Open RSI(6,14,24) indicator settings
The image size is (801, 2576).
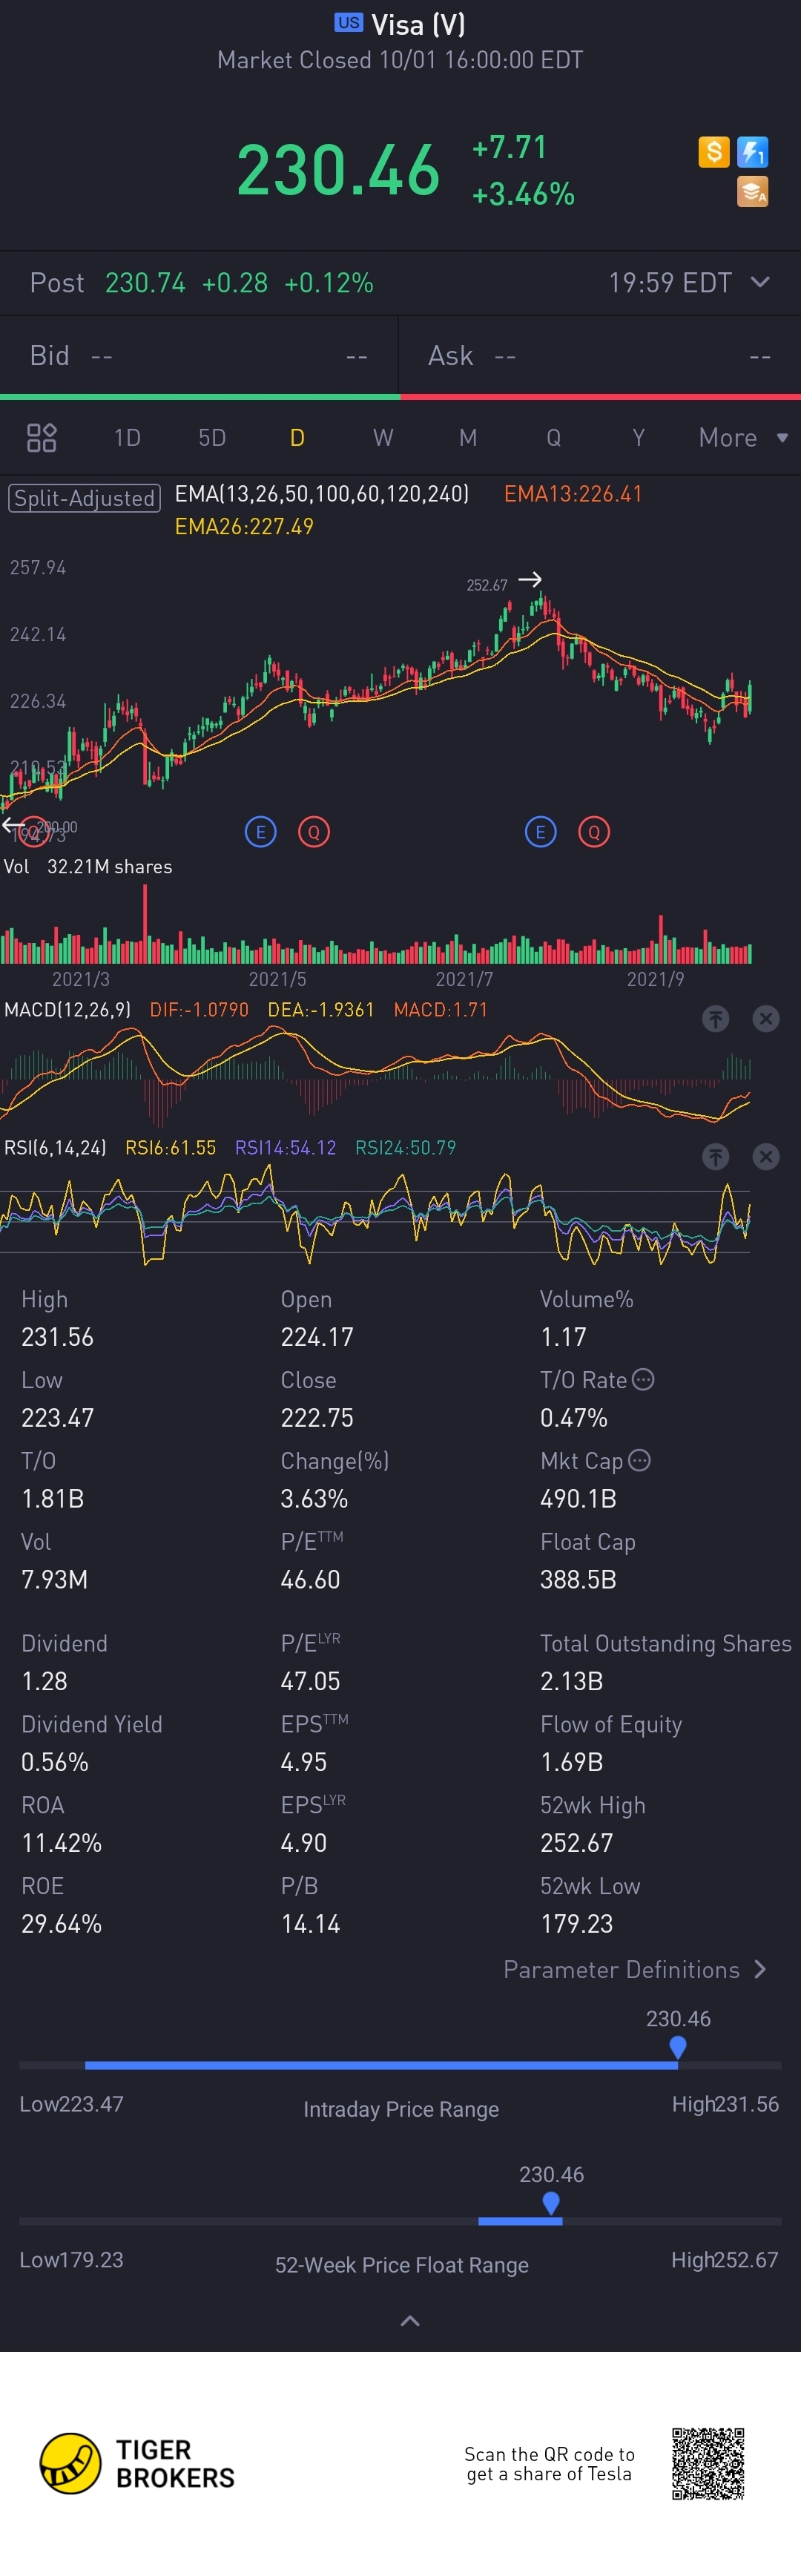coord(55,1147)
